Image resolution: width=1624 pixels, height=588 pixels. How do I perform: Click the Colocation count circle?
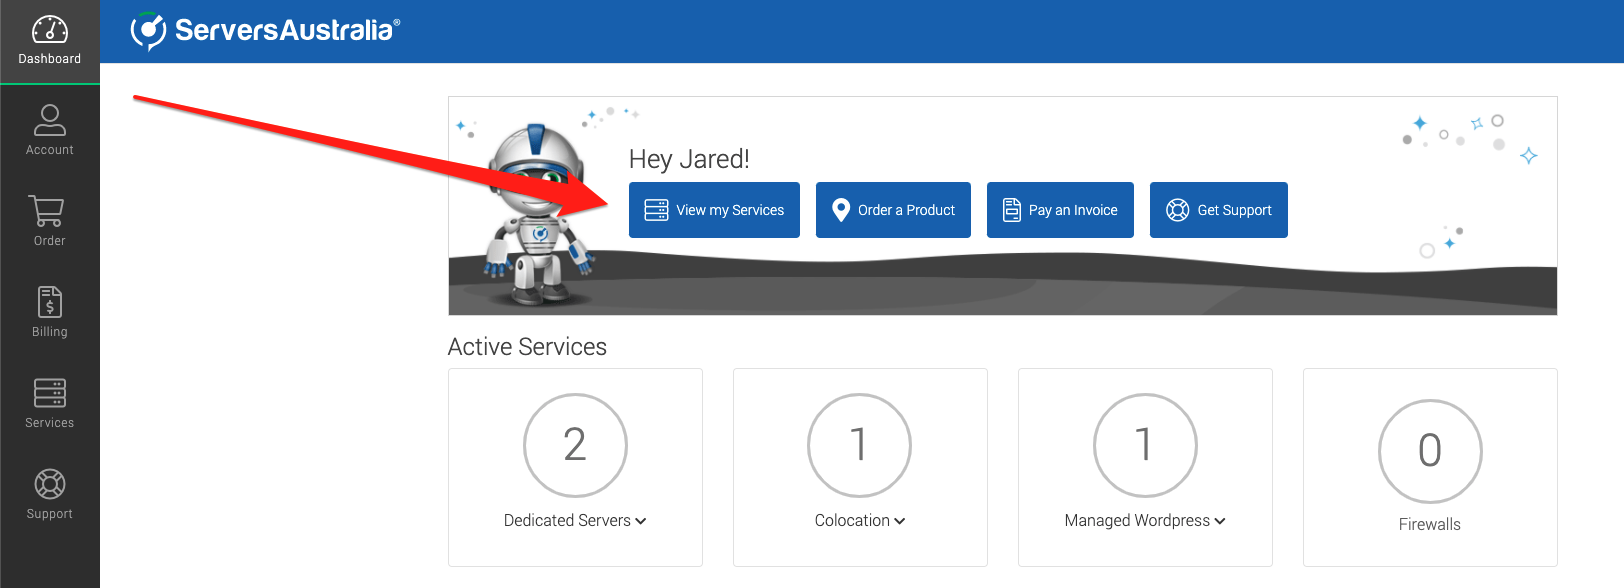tap(860, 445)
